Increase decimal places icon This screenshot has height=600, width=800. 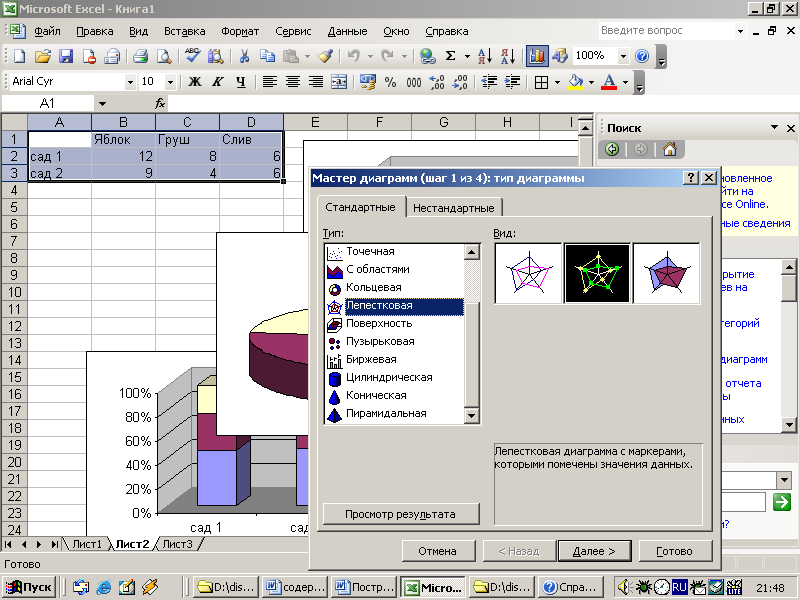pyautogui.click(x=437, y=82)
